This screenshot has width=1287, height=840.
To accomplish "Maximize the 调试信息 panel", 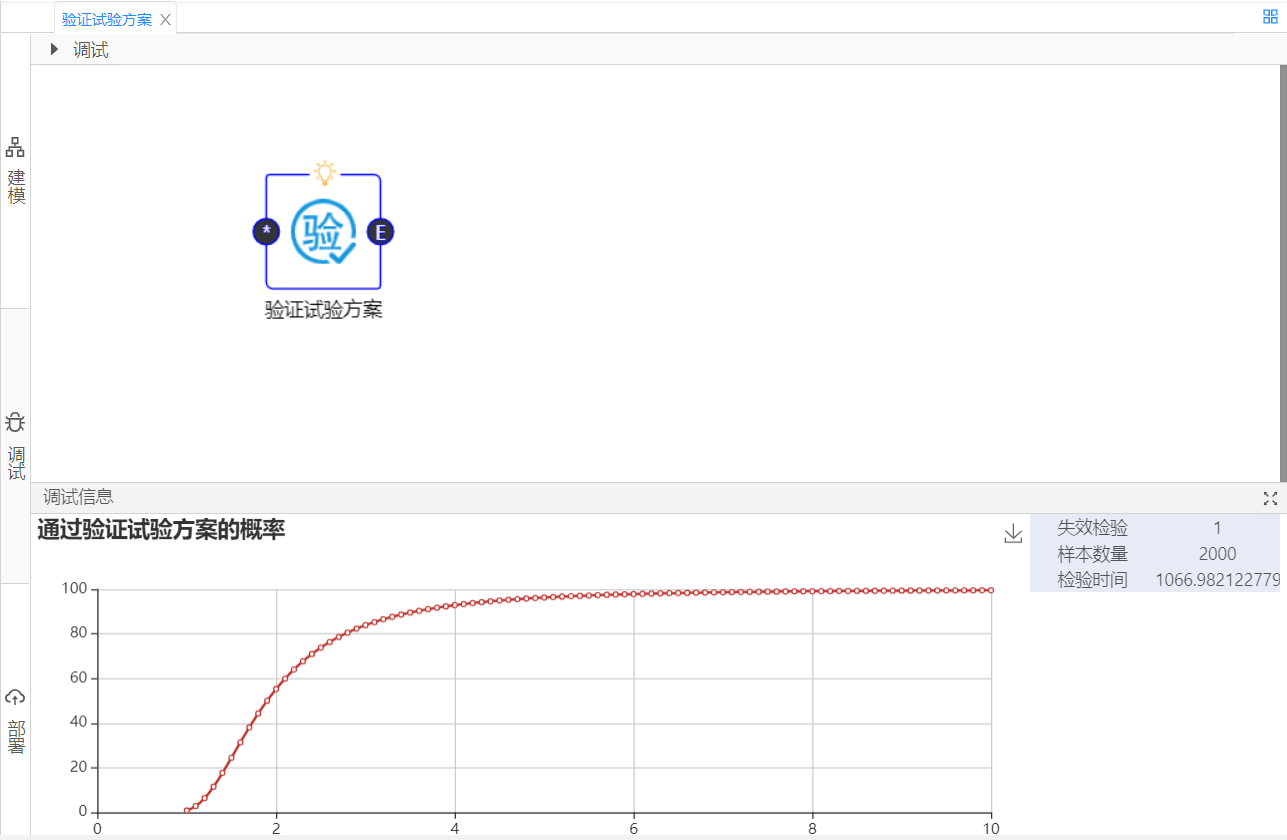I will point(1270,498).
